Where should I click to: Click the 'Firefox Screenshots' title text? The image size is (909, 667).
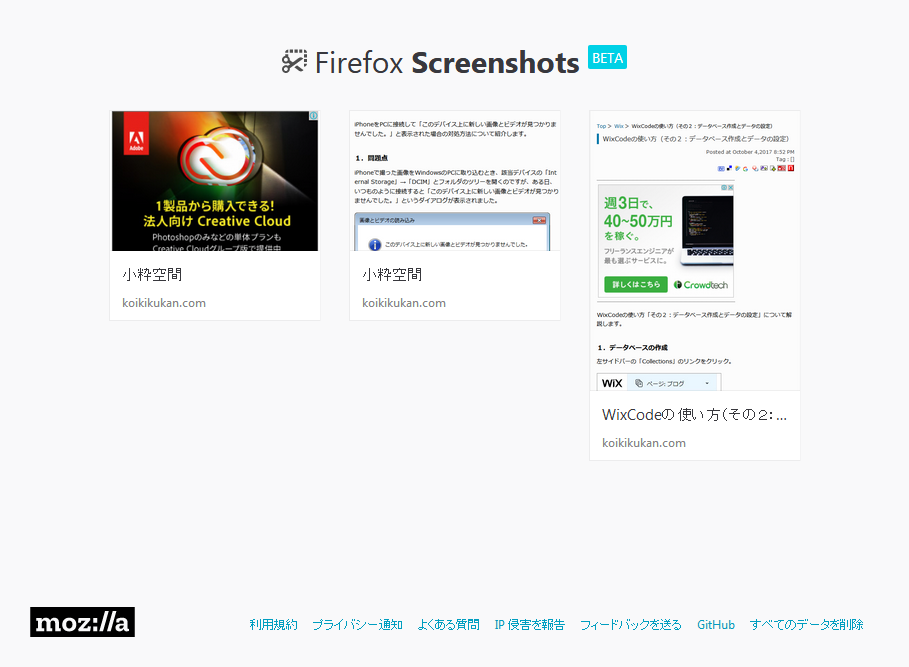pyautogui.click(x=447, y=63)
